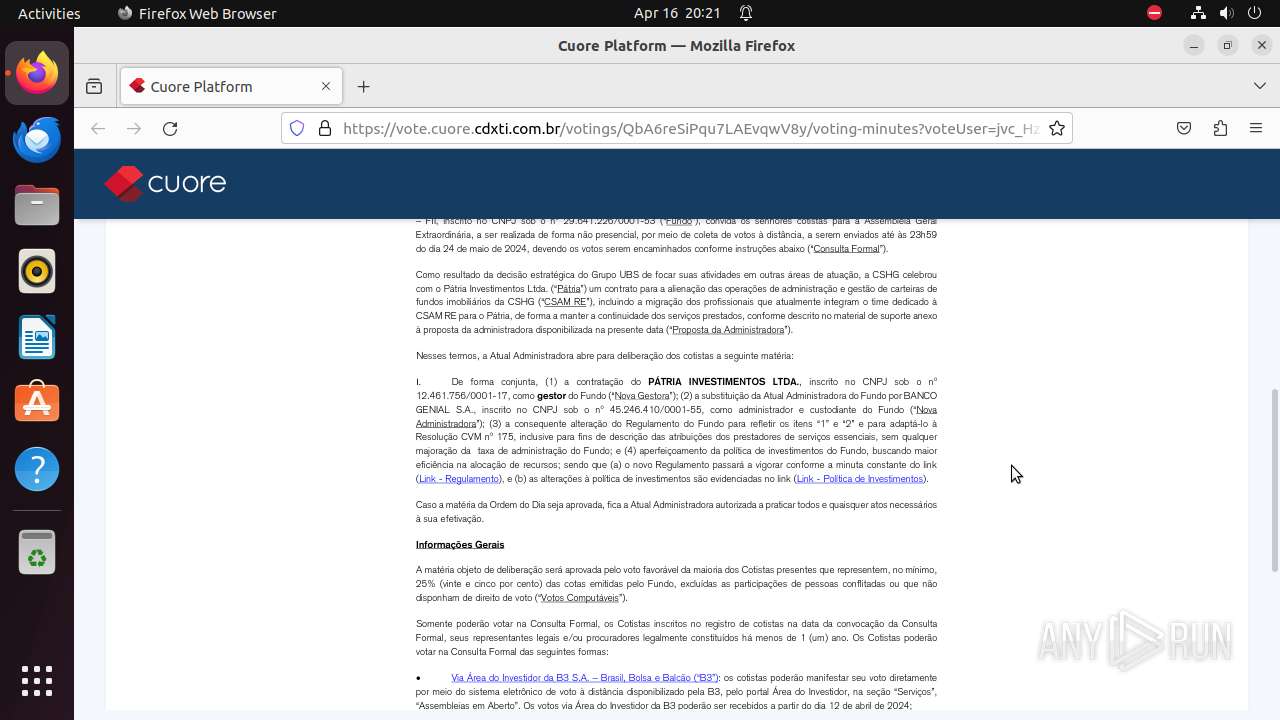The image size is (1280, 720).
Task: Click the Activities overview button
Action: click(x=49, y=13)
